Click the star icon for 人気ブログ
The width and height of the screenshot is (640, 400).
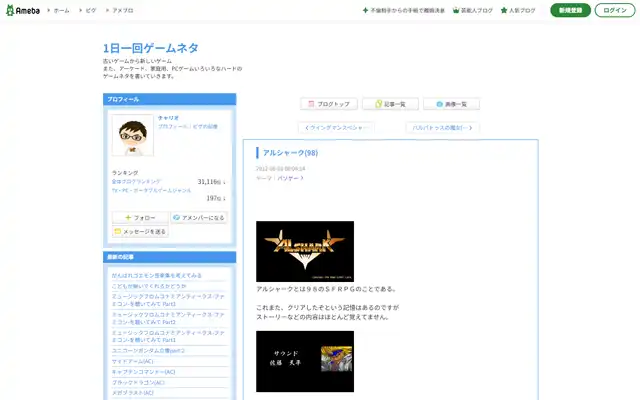[x=504, y=10]
